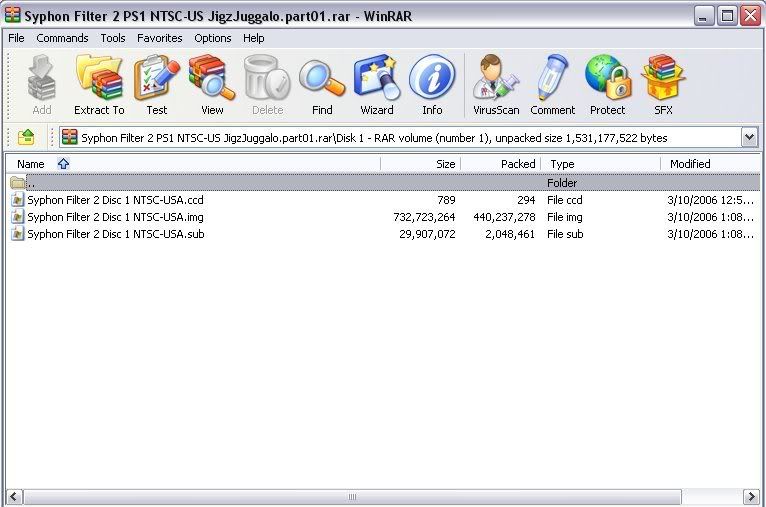Click the archive icon in the address bar
This screenshot has width=766, height=507.
click(x=70, y=137)
